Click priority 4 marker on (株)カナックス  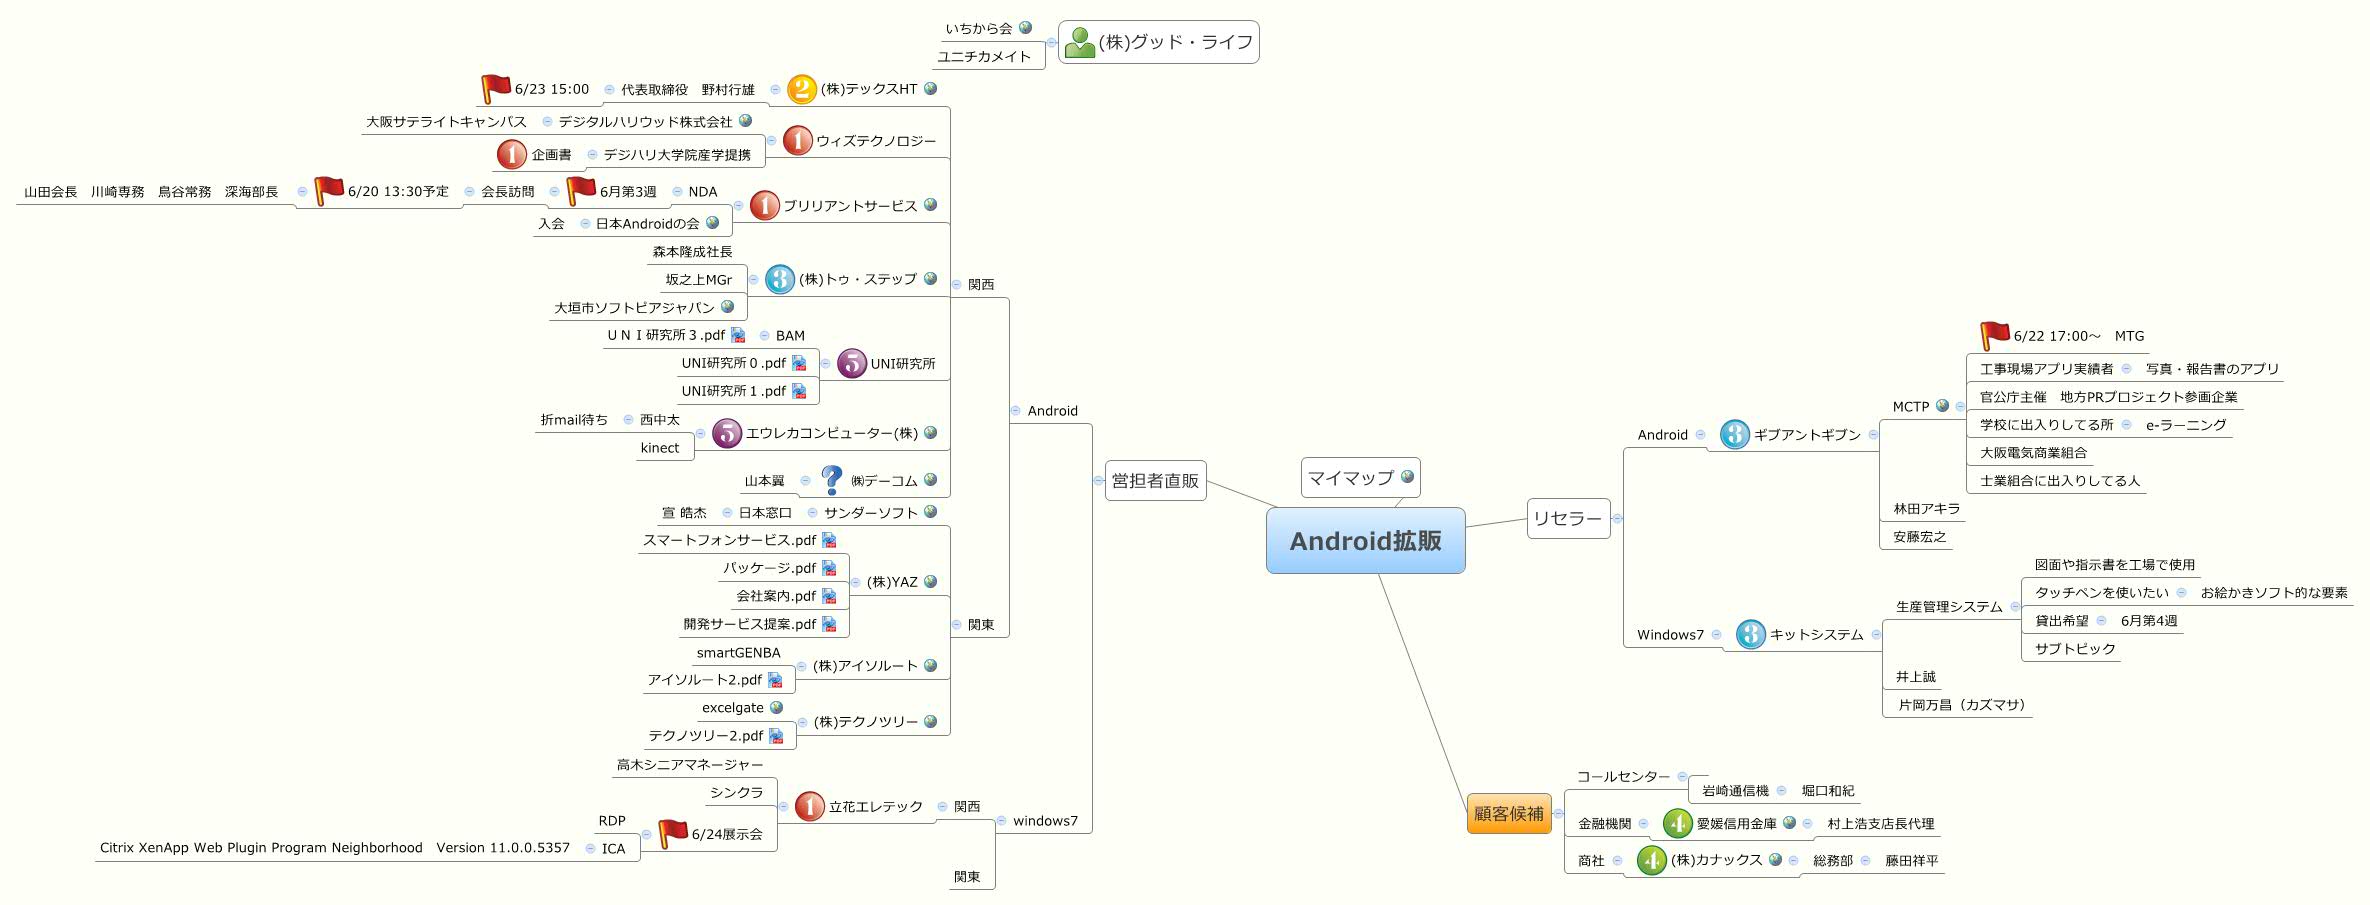click(x=1652, y=860)
